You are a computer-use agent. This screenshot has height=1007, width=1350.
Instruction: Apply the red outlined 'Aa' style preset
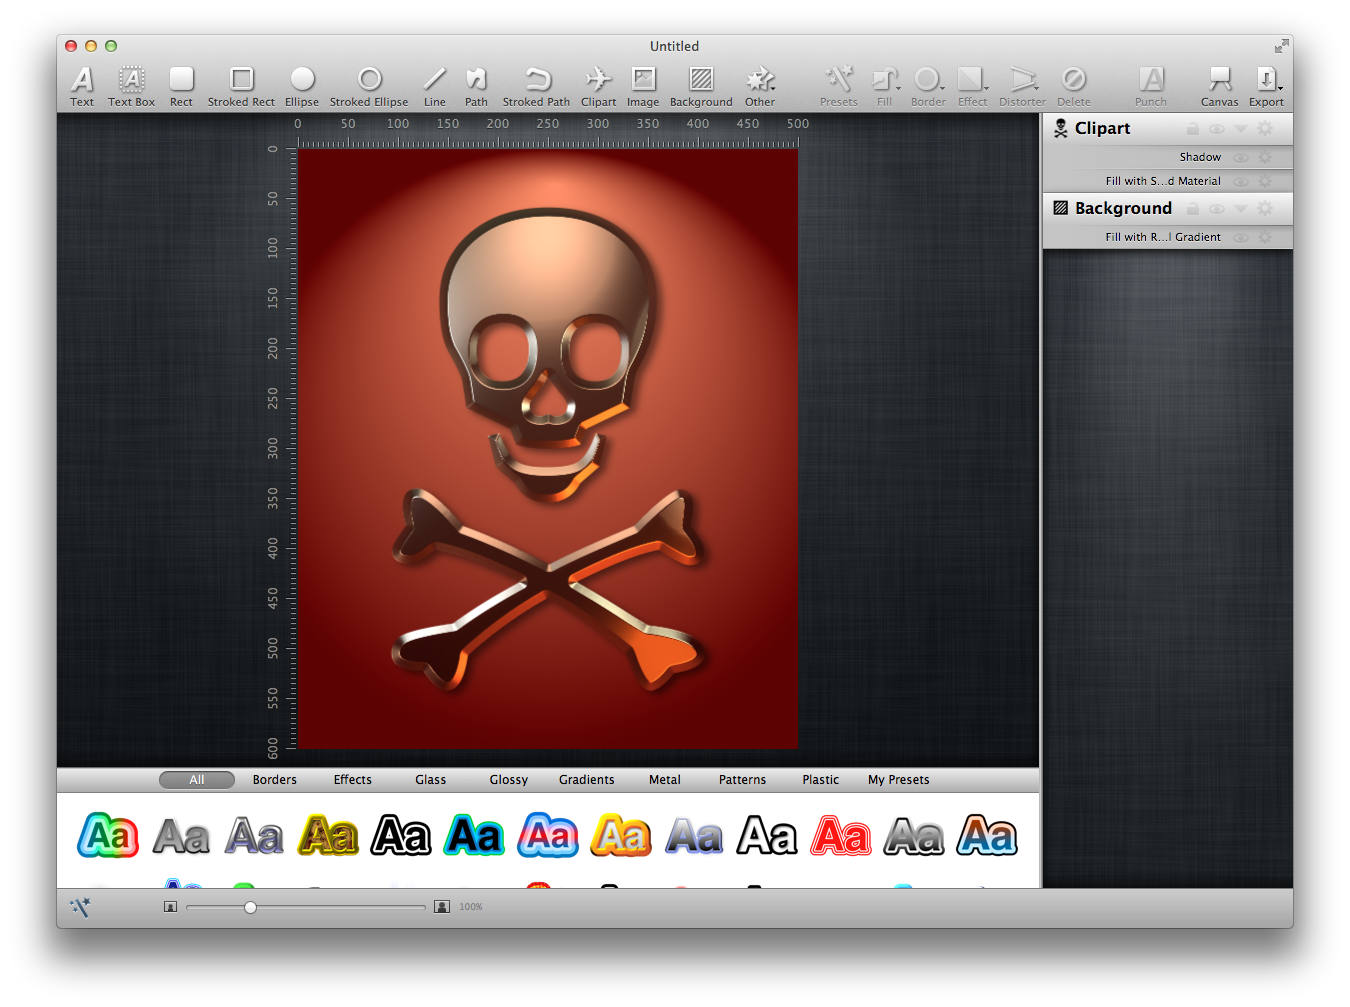pos(841,836)
